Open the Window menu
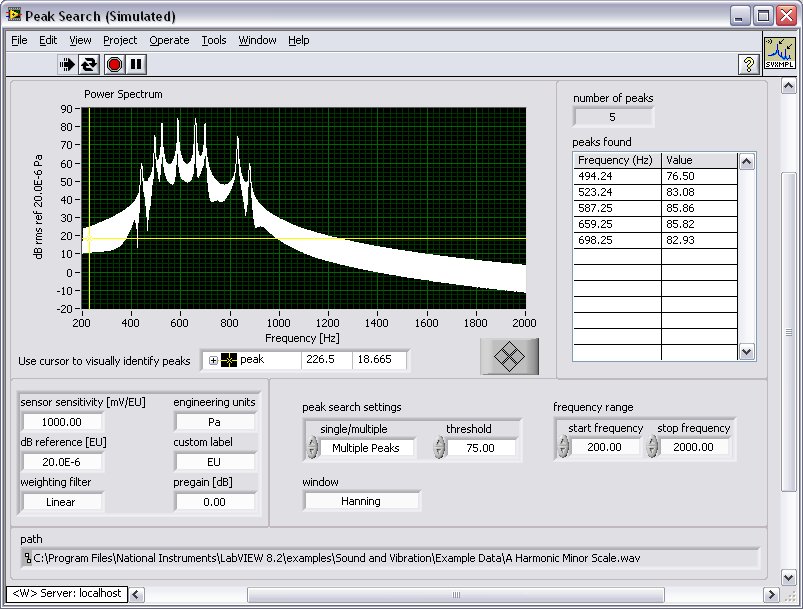Viewport: 803px width, 610px height. 257,40
